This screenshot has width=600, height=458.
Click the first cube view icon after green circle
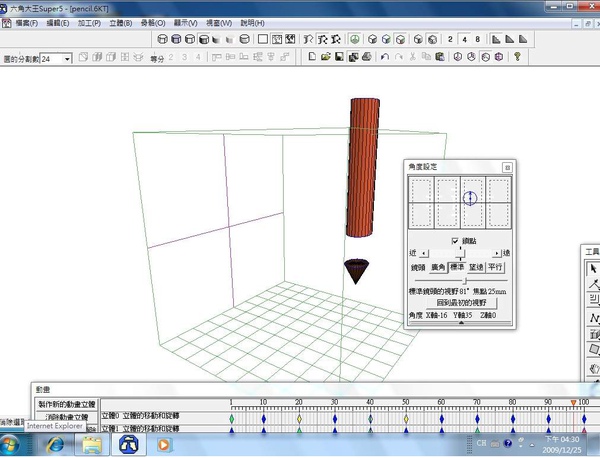pos(372,39)
